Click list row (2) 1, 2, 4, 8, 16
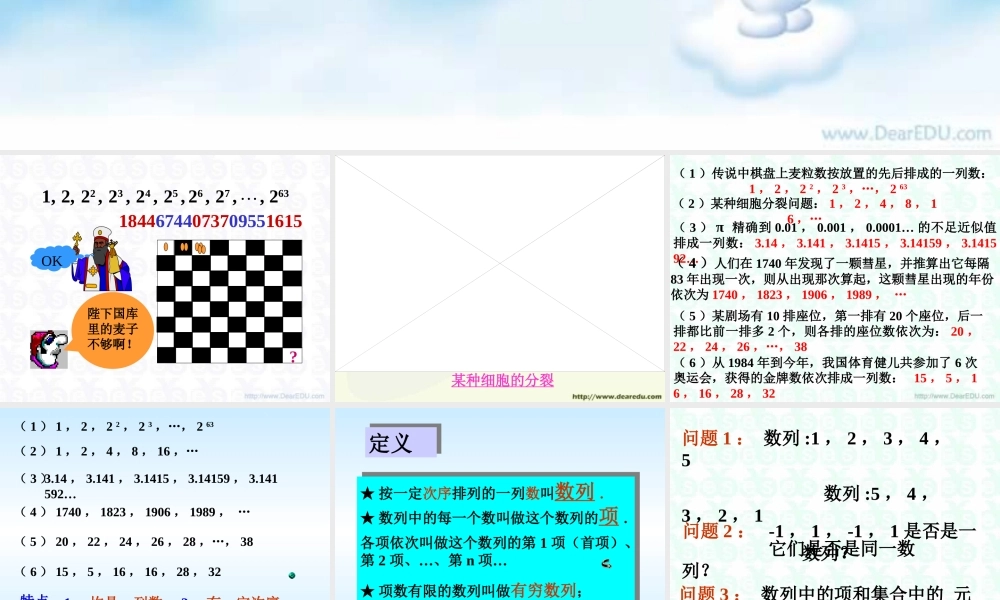 [x=108, y=451]
